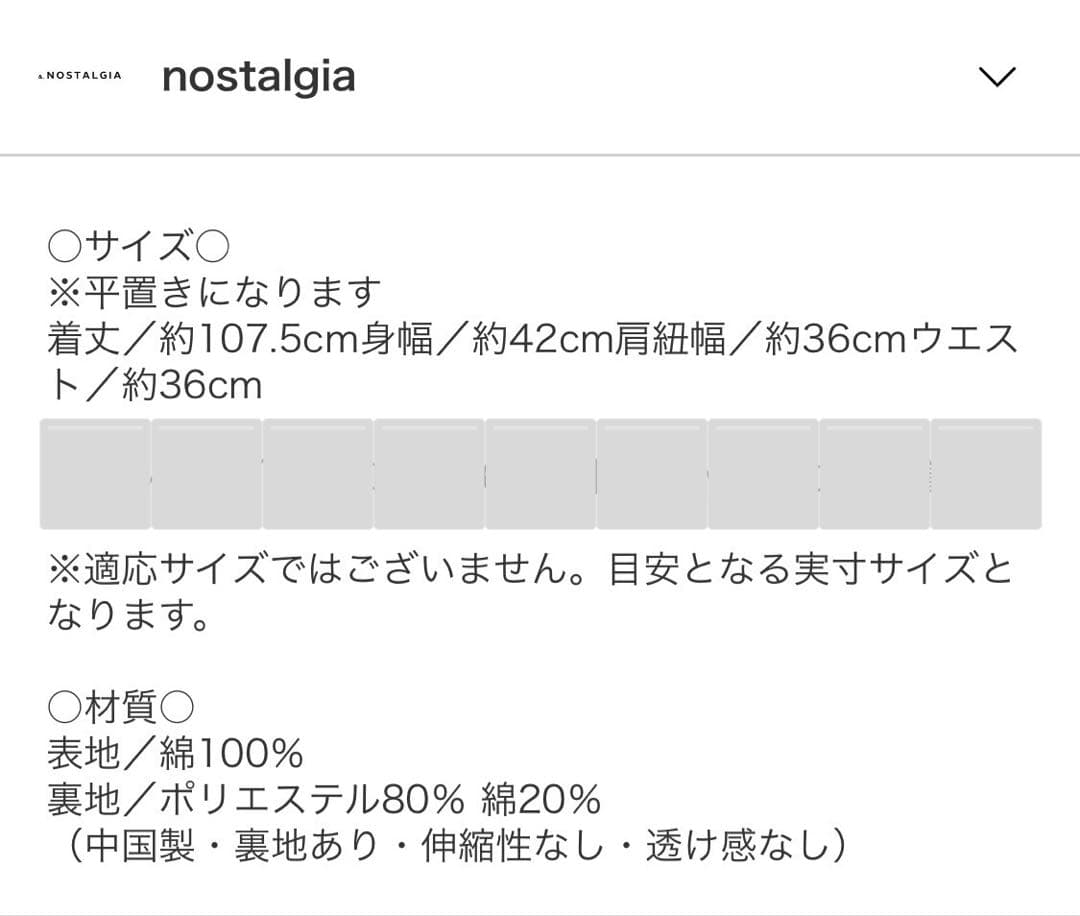The height and width of the screenshot is (916, 1080).
Task: Click the &NOSTALGIA brand logo
Action: coord(79,76)
